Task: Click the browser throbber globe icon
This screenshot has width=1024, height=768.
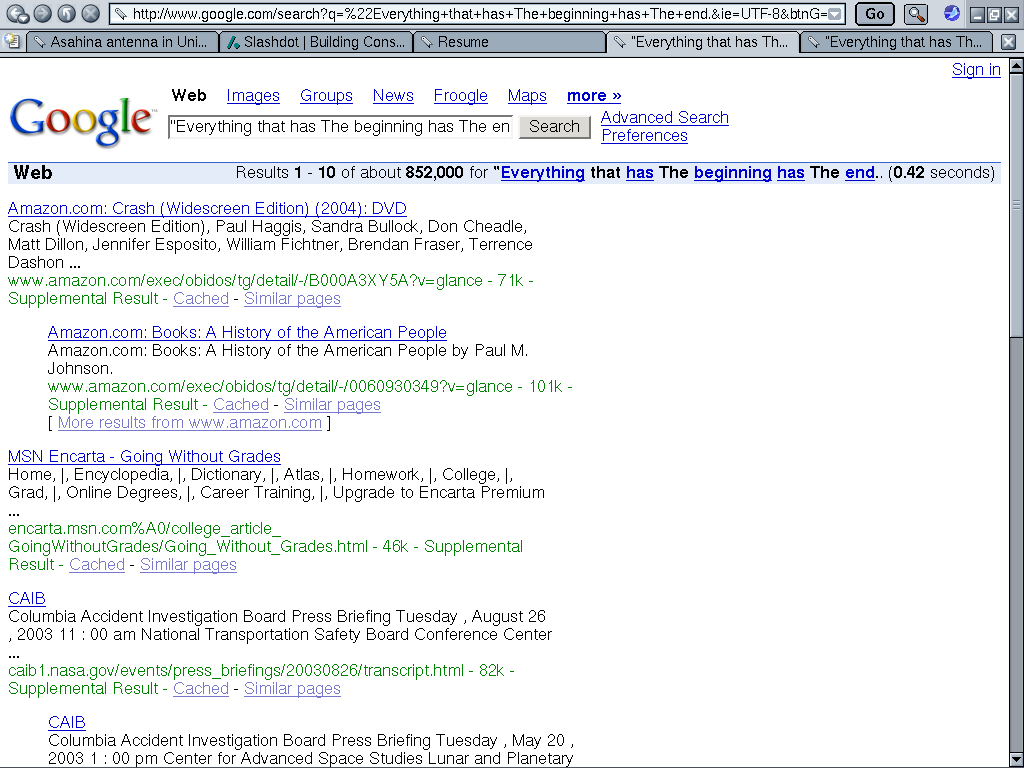Action: [x=952, y=13]
